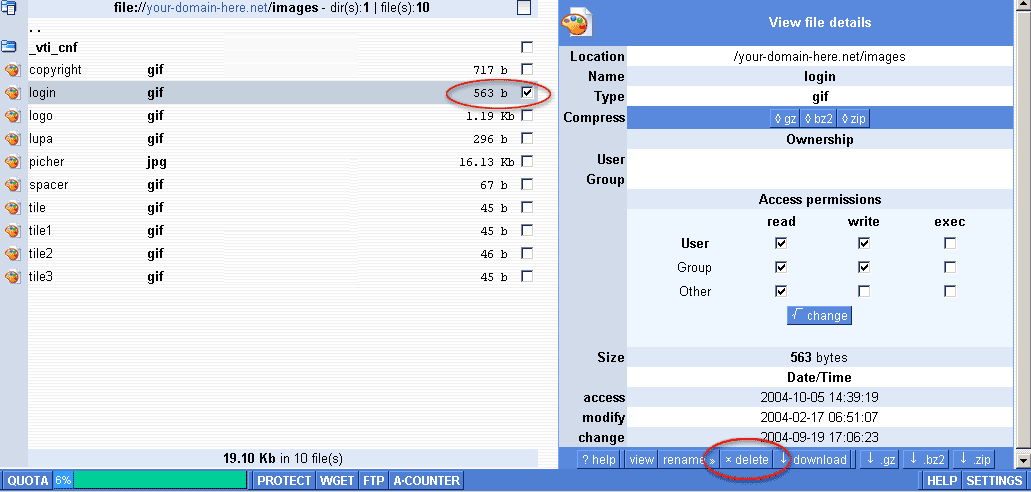Click the file manager icon at top-left
This screenshot has height=492, width=1031.
click(10, 8)
